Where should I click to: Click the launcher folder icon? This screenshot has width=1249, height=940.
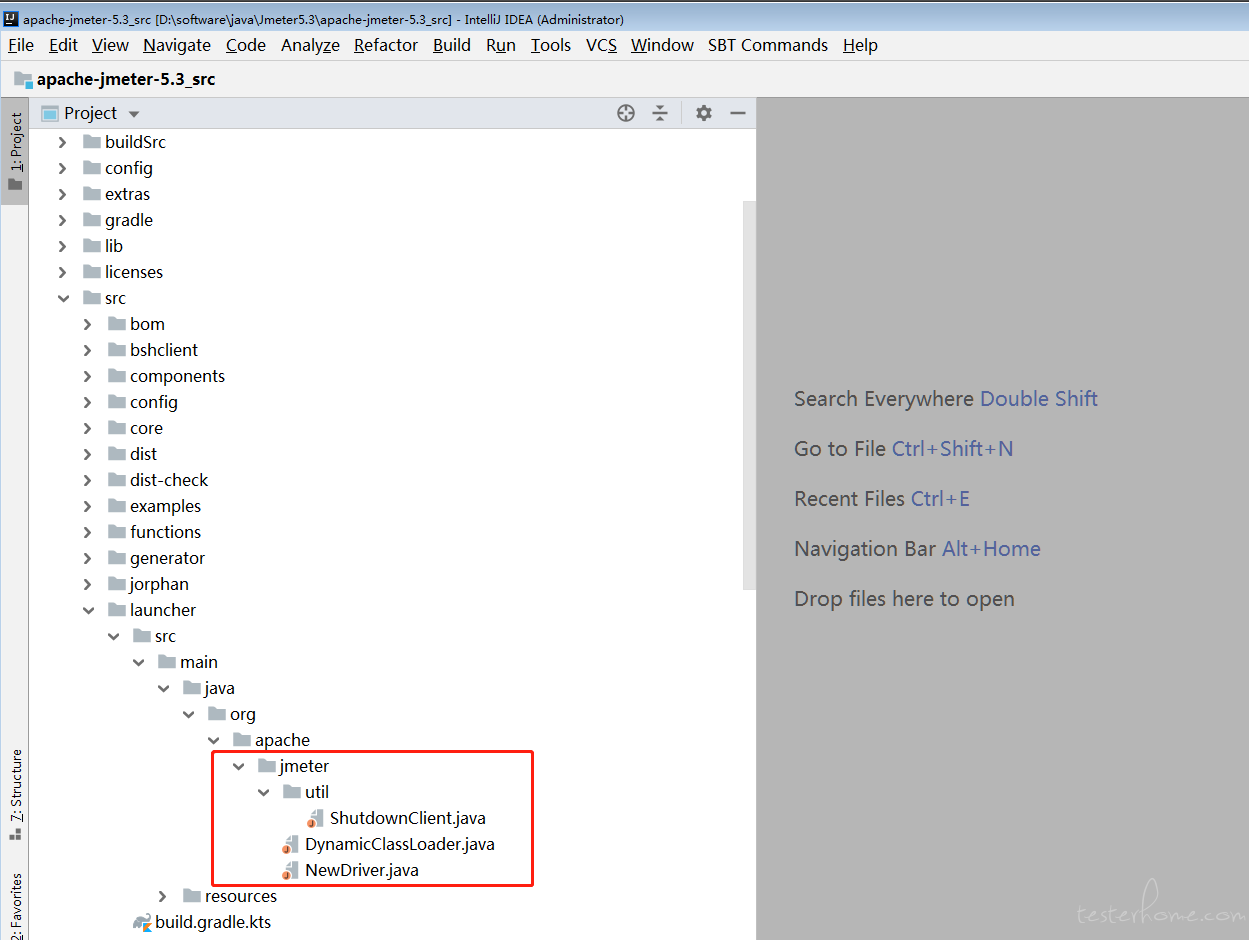coord(116,610)
